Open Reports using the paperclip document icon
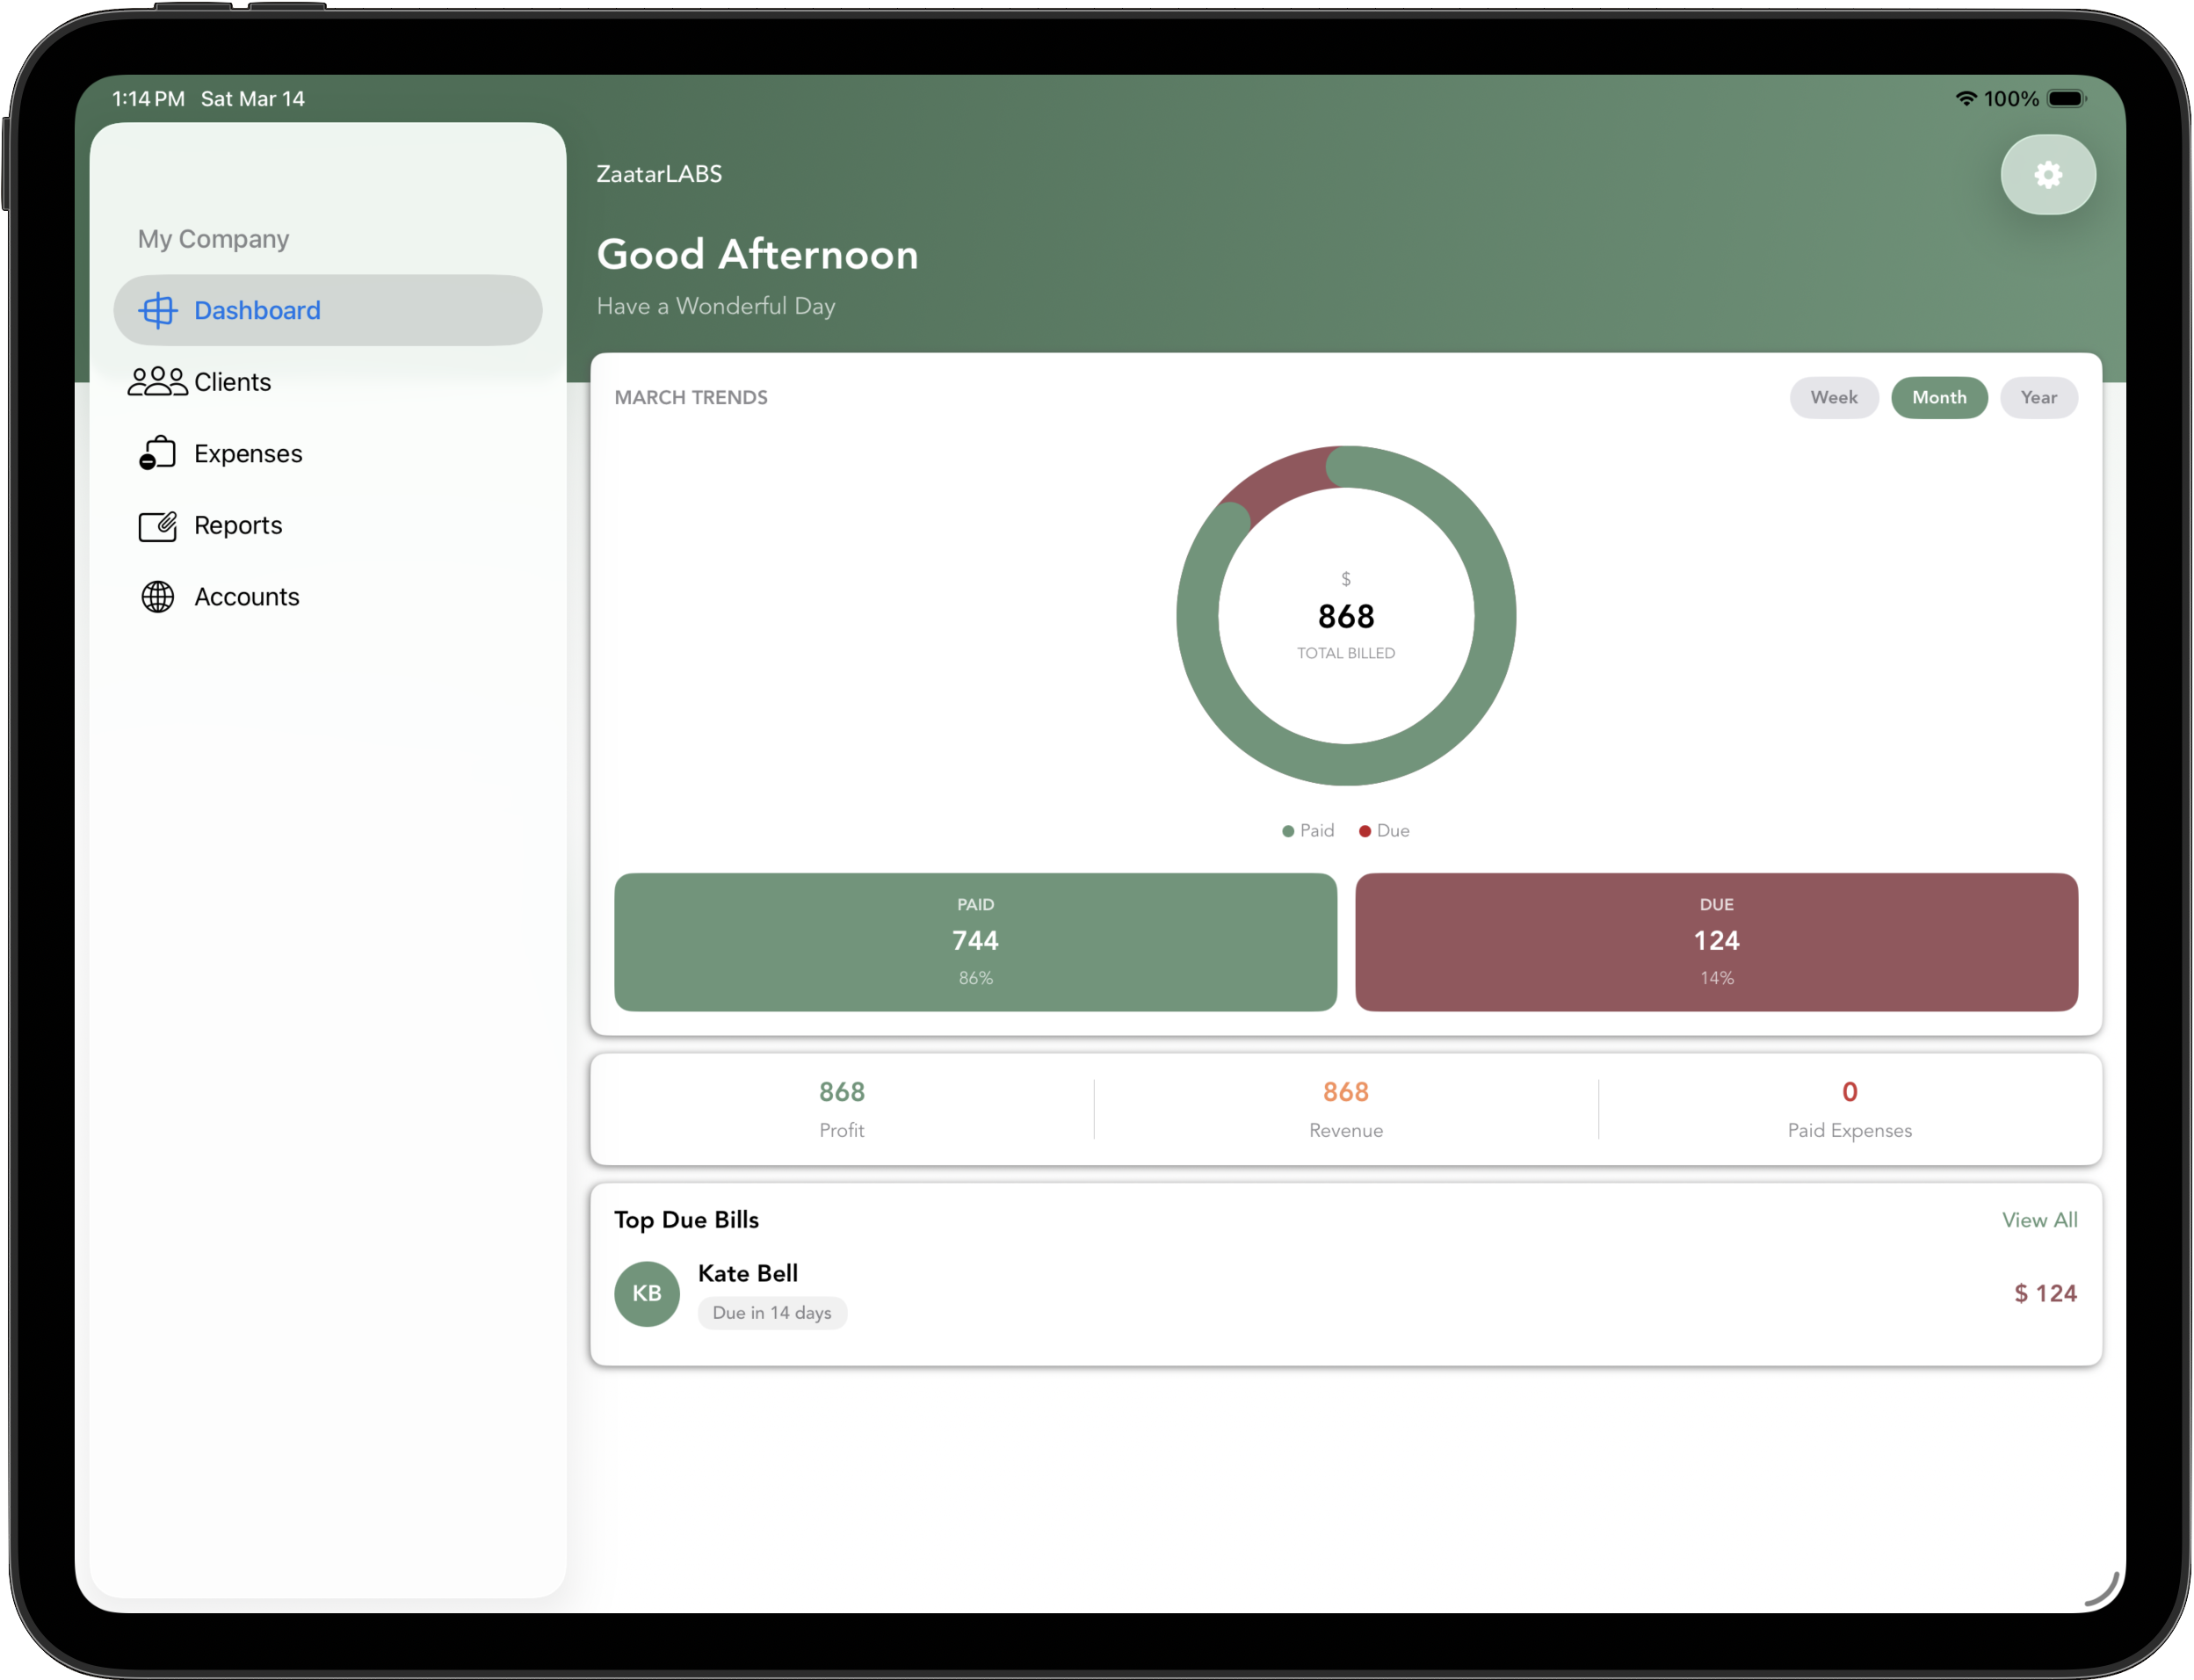Image resolution: width=2194 pixels, height=1680 pixels. click(157, 525)
